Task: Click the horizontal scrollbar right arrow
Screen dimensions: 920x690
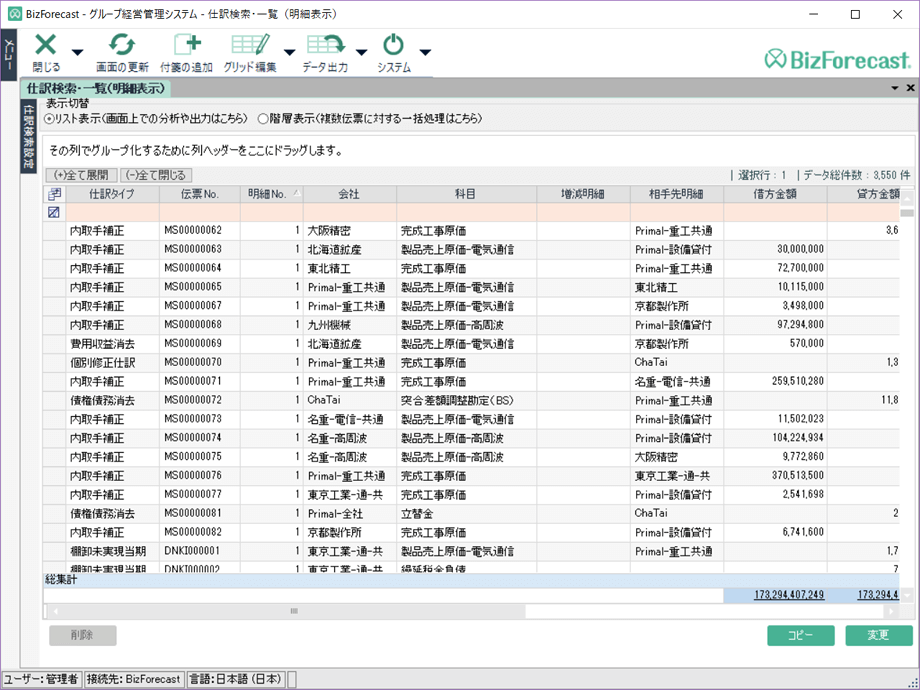Action: [x=892, y=611]
